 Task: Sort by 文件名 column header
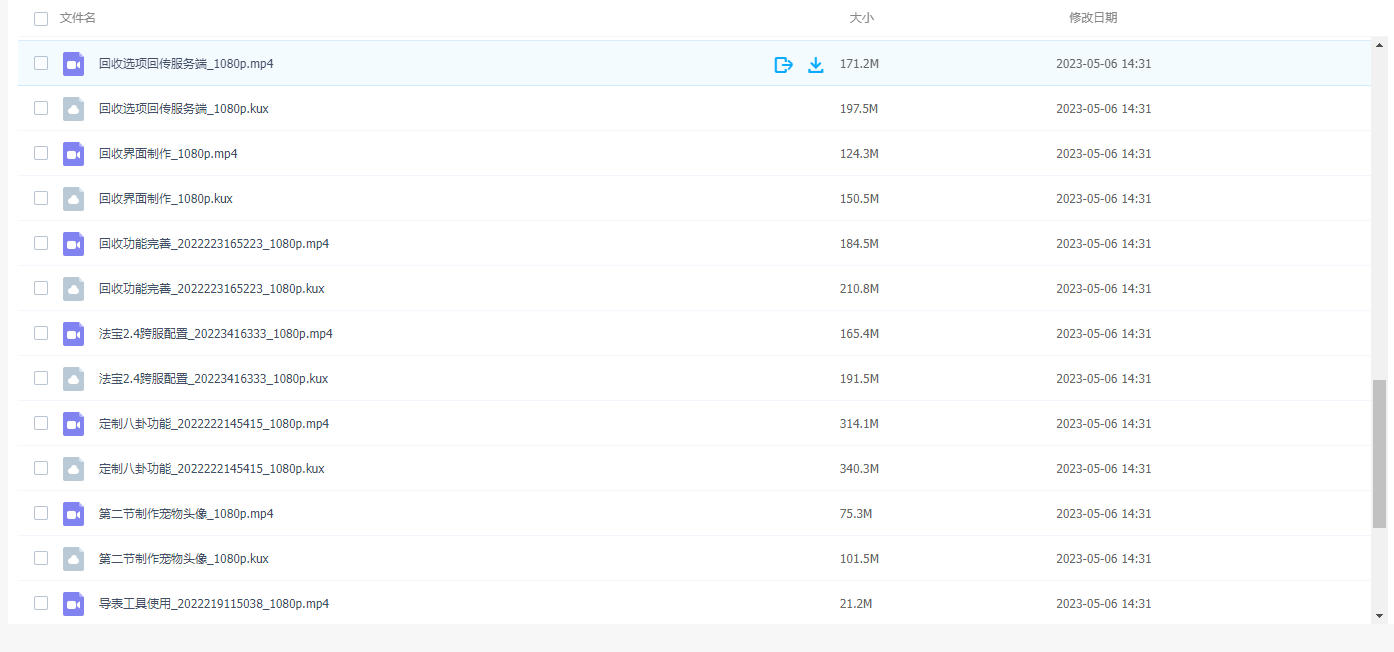(78, 18)
